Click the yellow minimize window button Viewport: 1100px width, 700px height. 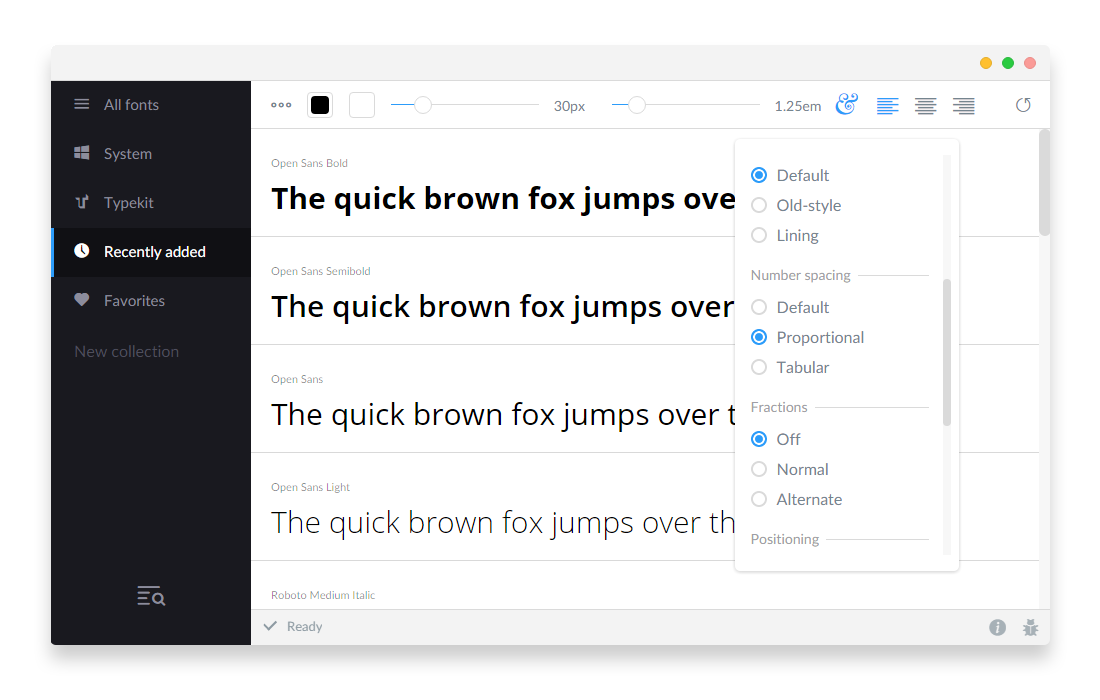click(x=986, y=63)
